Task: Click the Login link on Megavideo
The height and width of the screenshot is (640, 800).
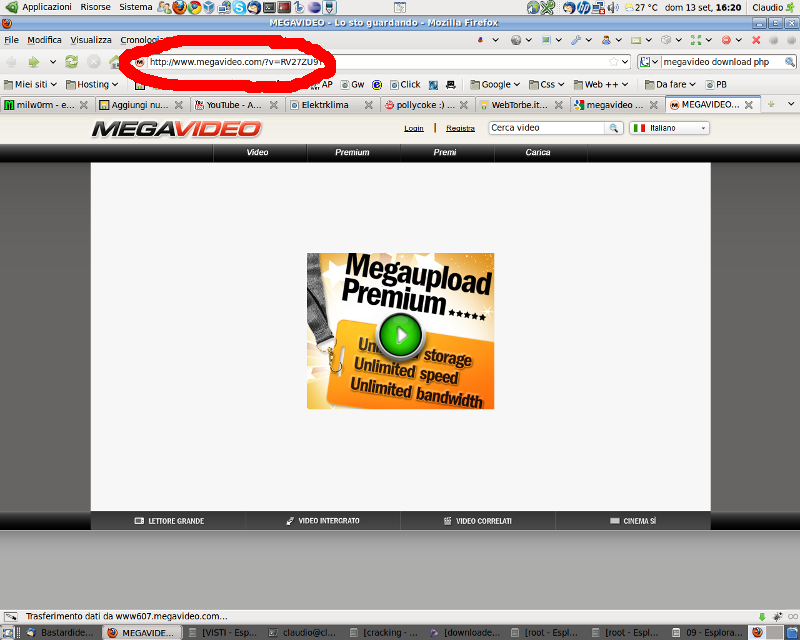Action: point(414,129)
